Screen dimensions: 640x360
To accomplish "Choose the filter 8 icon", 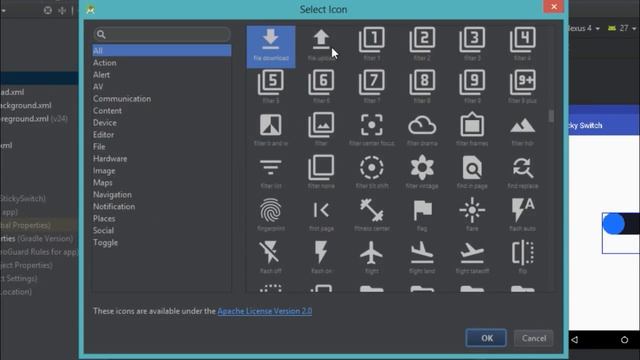I will (422, 82).
